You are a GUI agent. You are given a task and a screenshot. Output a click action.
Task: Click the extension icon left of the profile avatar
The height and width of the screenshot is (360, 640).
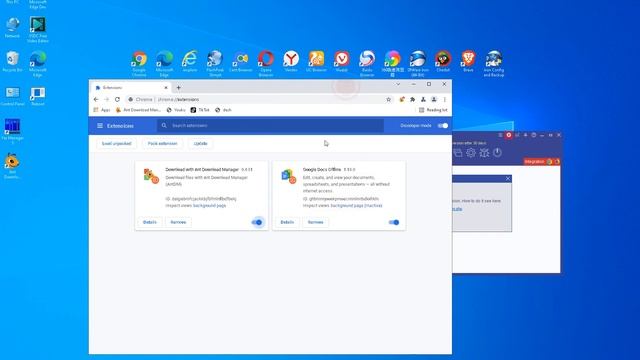point(423,100)
